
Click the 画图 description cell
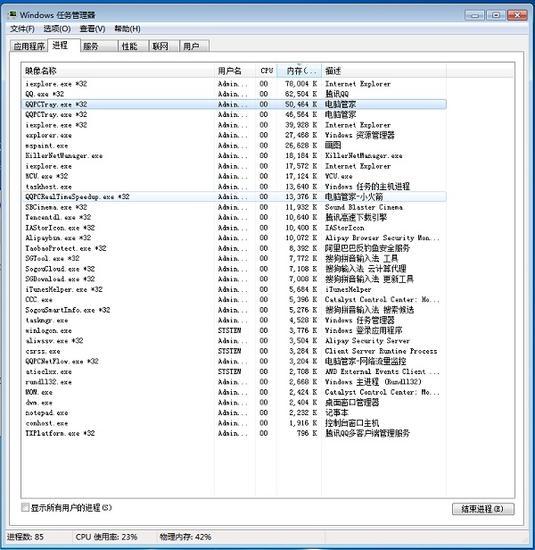333,145
